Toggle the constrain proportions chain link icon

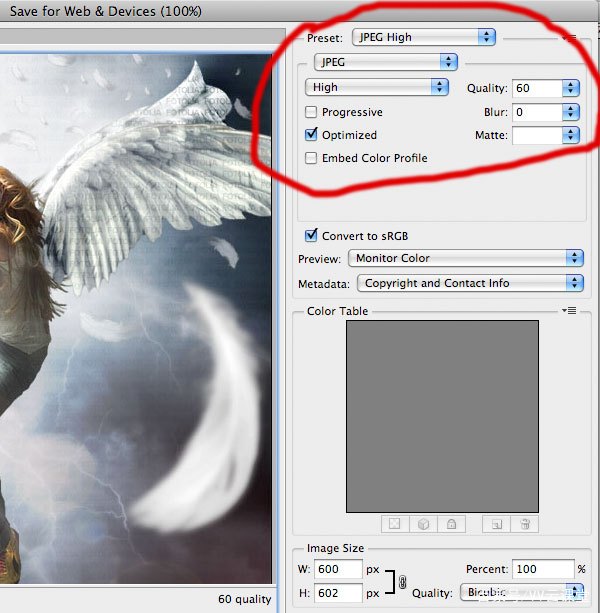[x=403, y=582]
